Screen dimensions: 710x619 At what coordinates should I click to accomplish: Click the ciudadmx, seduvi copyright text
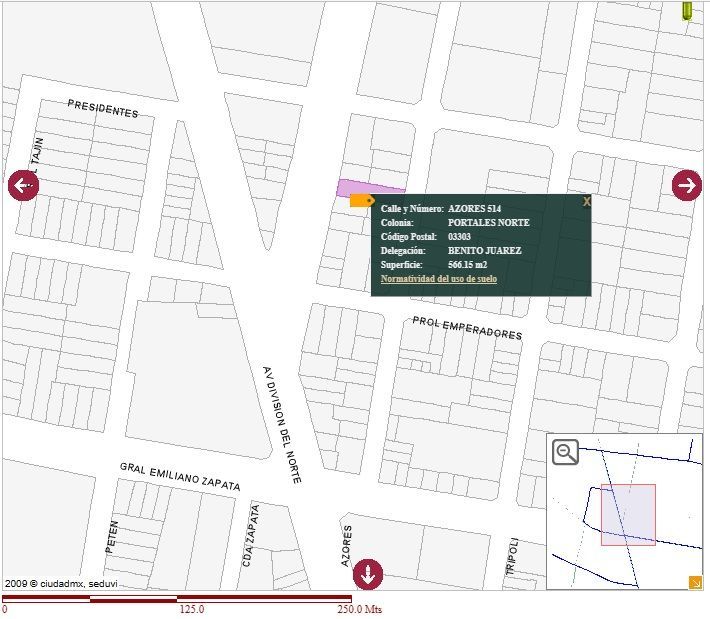pyautogui.click(x=61, y=584)
